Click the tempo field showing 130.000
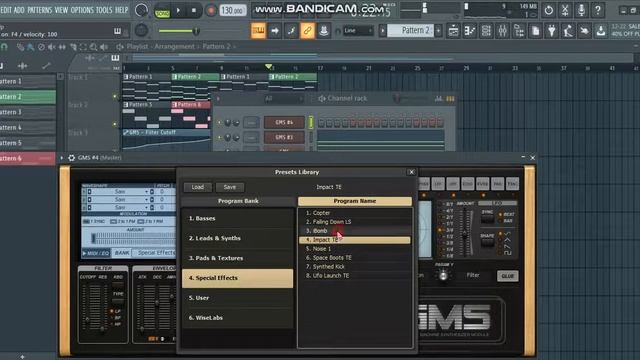 (x=233, y=11)
